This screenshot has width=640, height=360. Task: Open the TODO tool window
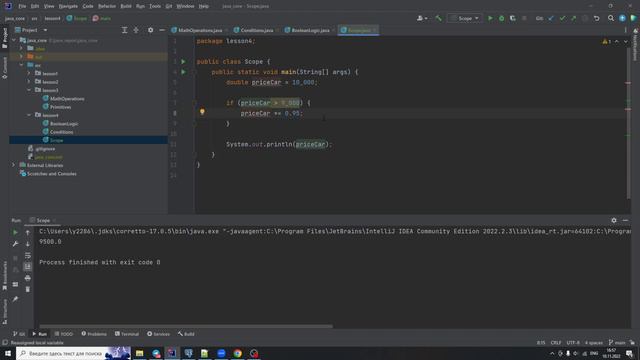click(64, 334)
